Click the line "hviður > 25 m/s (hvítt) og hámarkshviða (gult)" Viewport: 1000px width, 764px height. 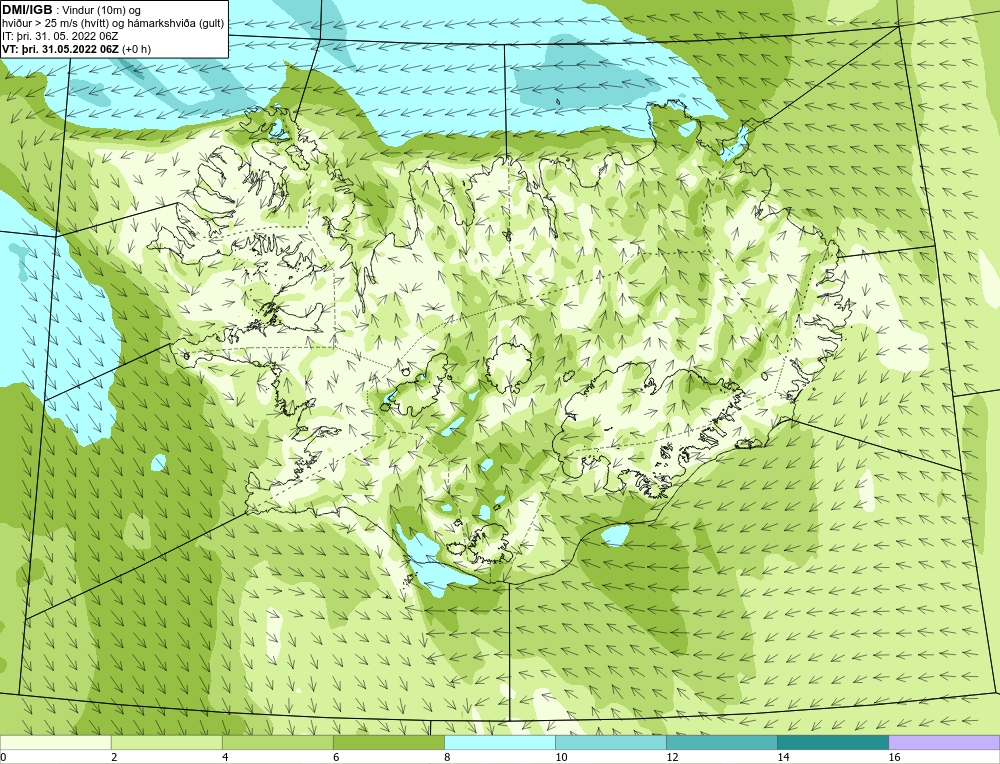tap(113, 23)
